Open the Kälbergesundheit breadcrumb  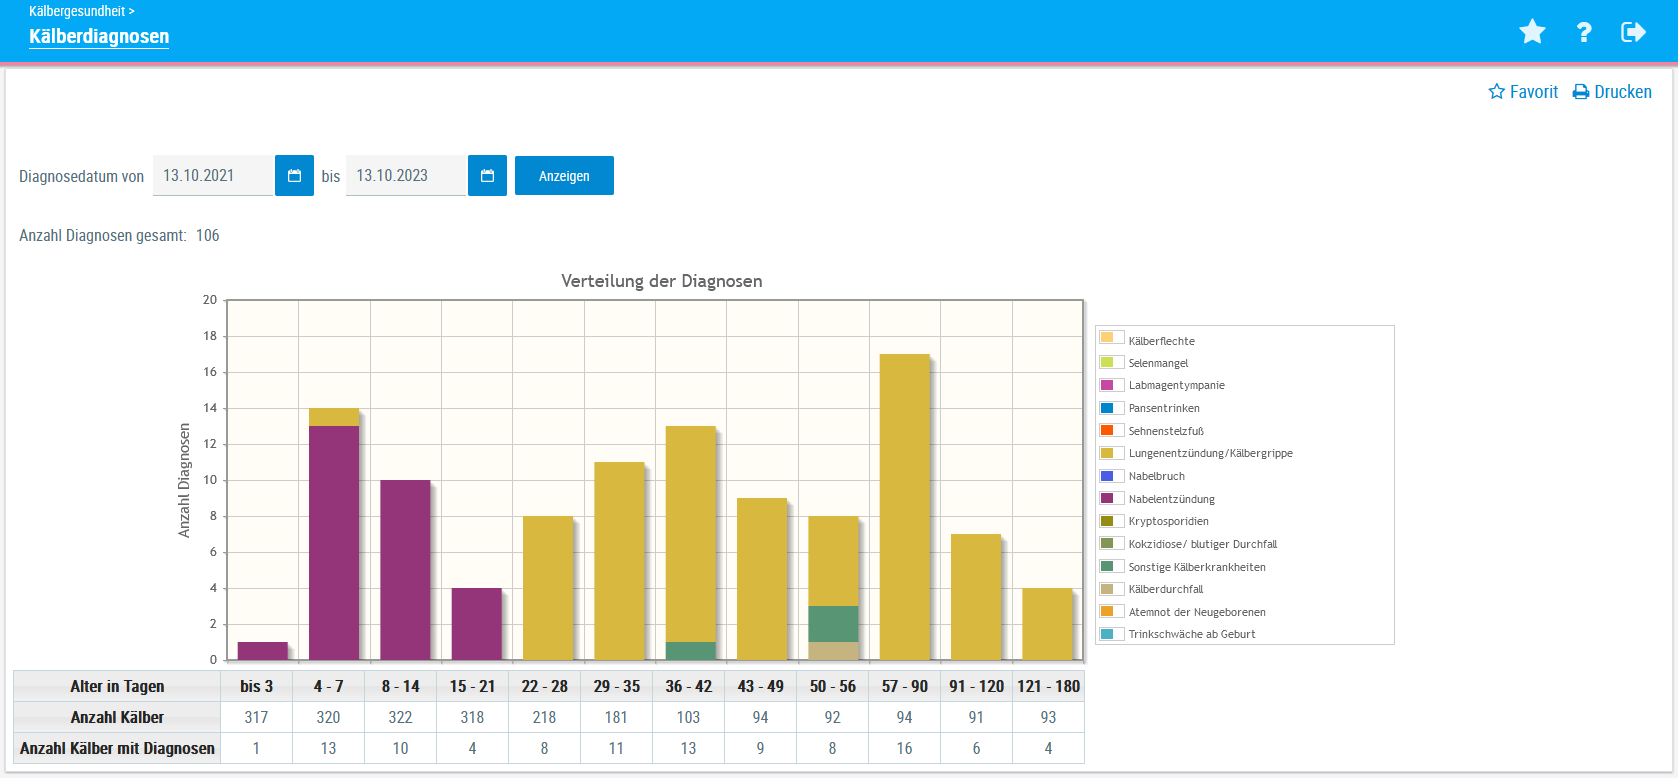77,11
